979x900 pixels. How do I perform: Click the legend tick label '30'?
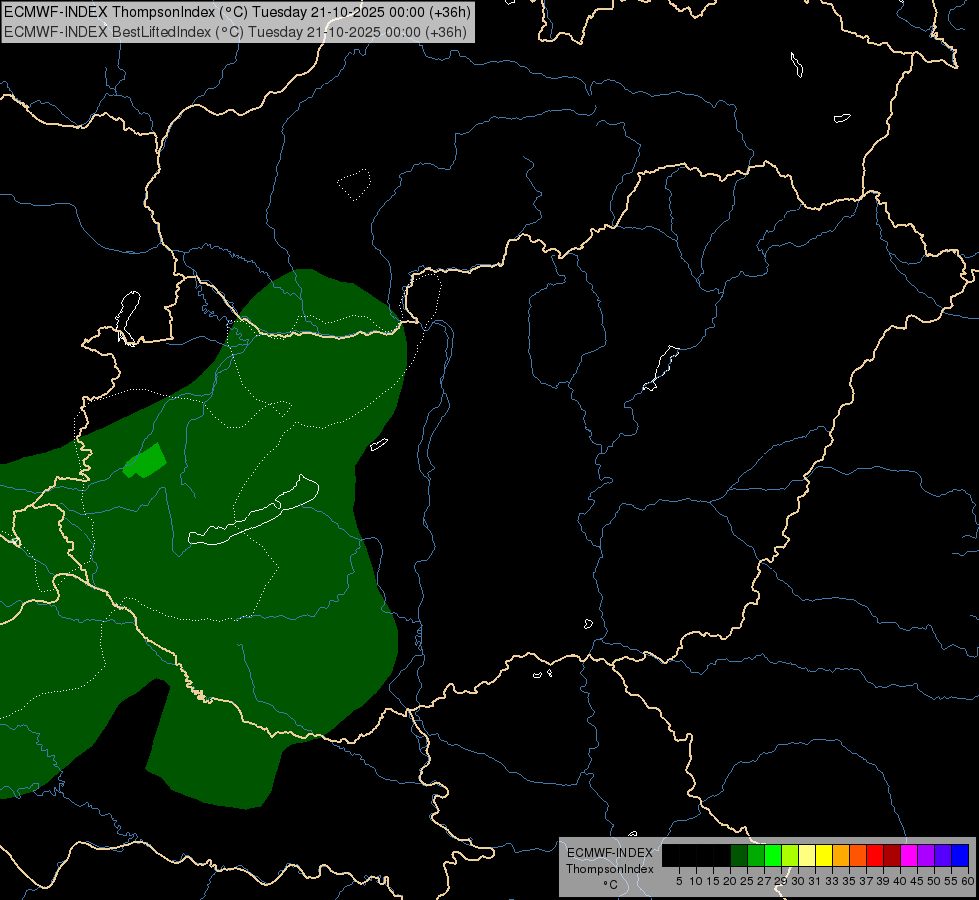(798, 881)
